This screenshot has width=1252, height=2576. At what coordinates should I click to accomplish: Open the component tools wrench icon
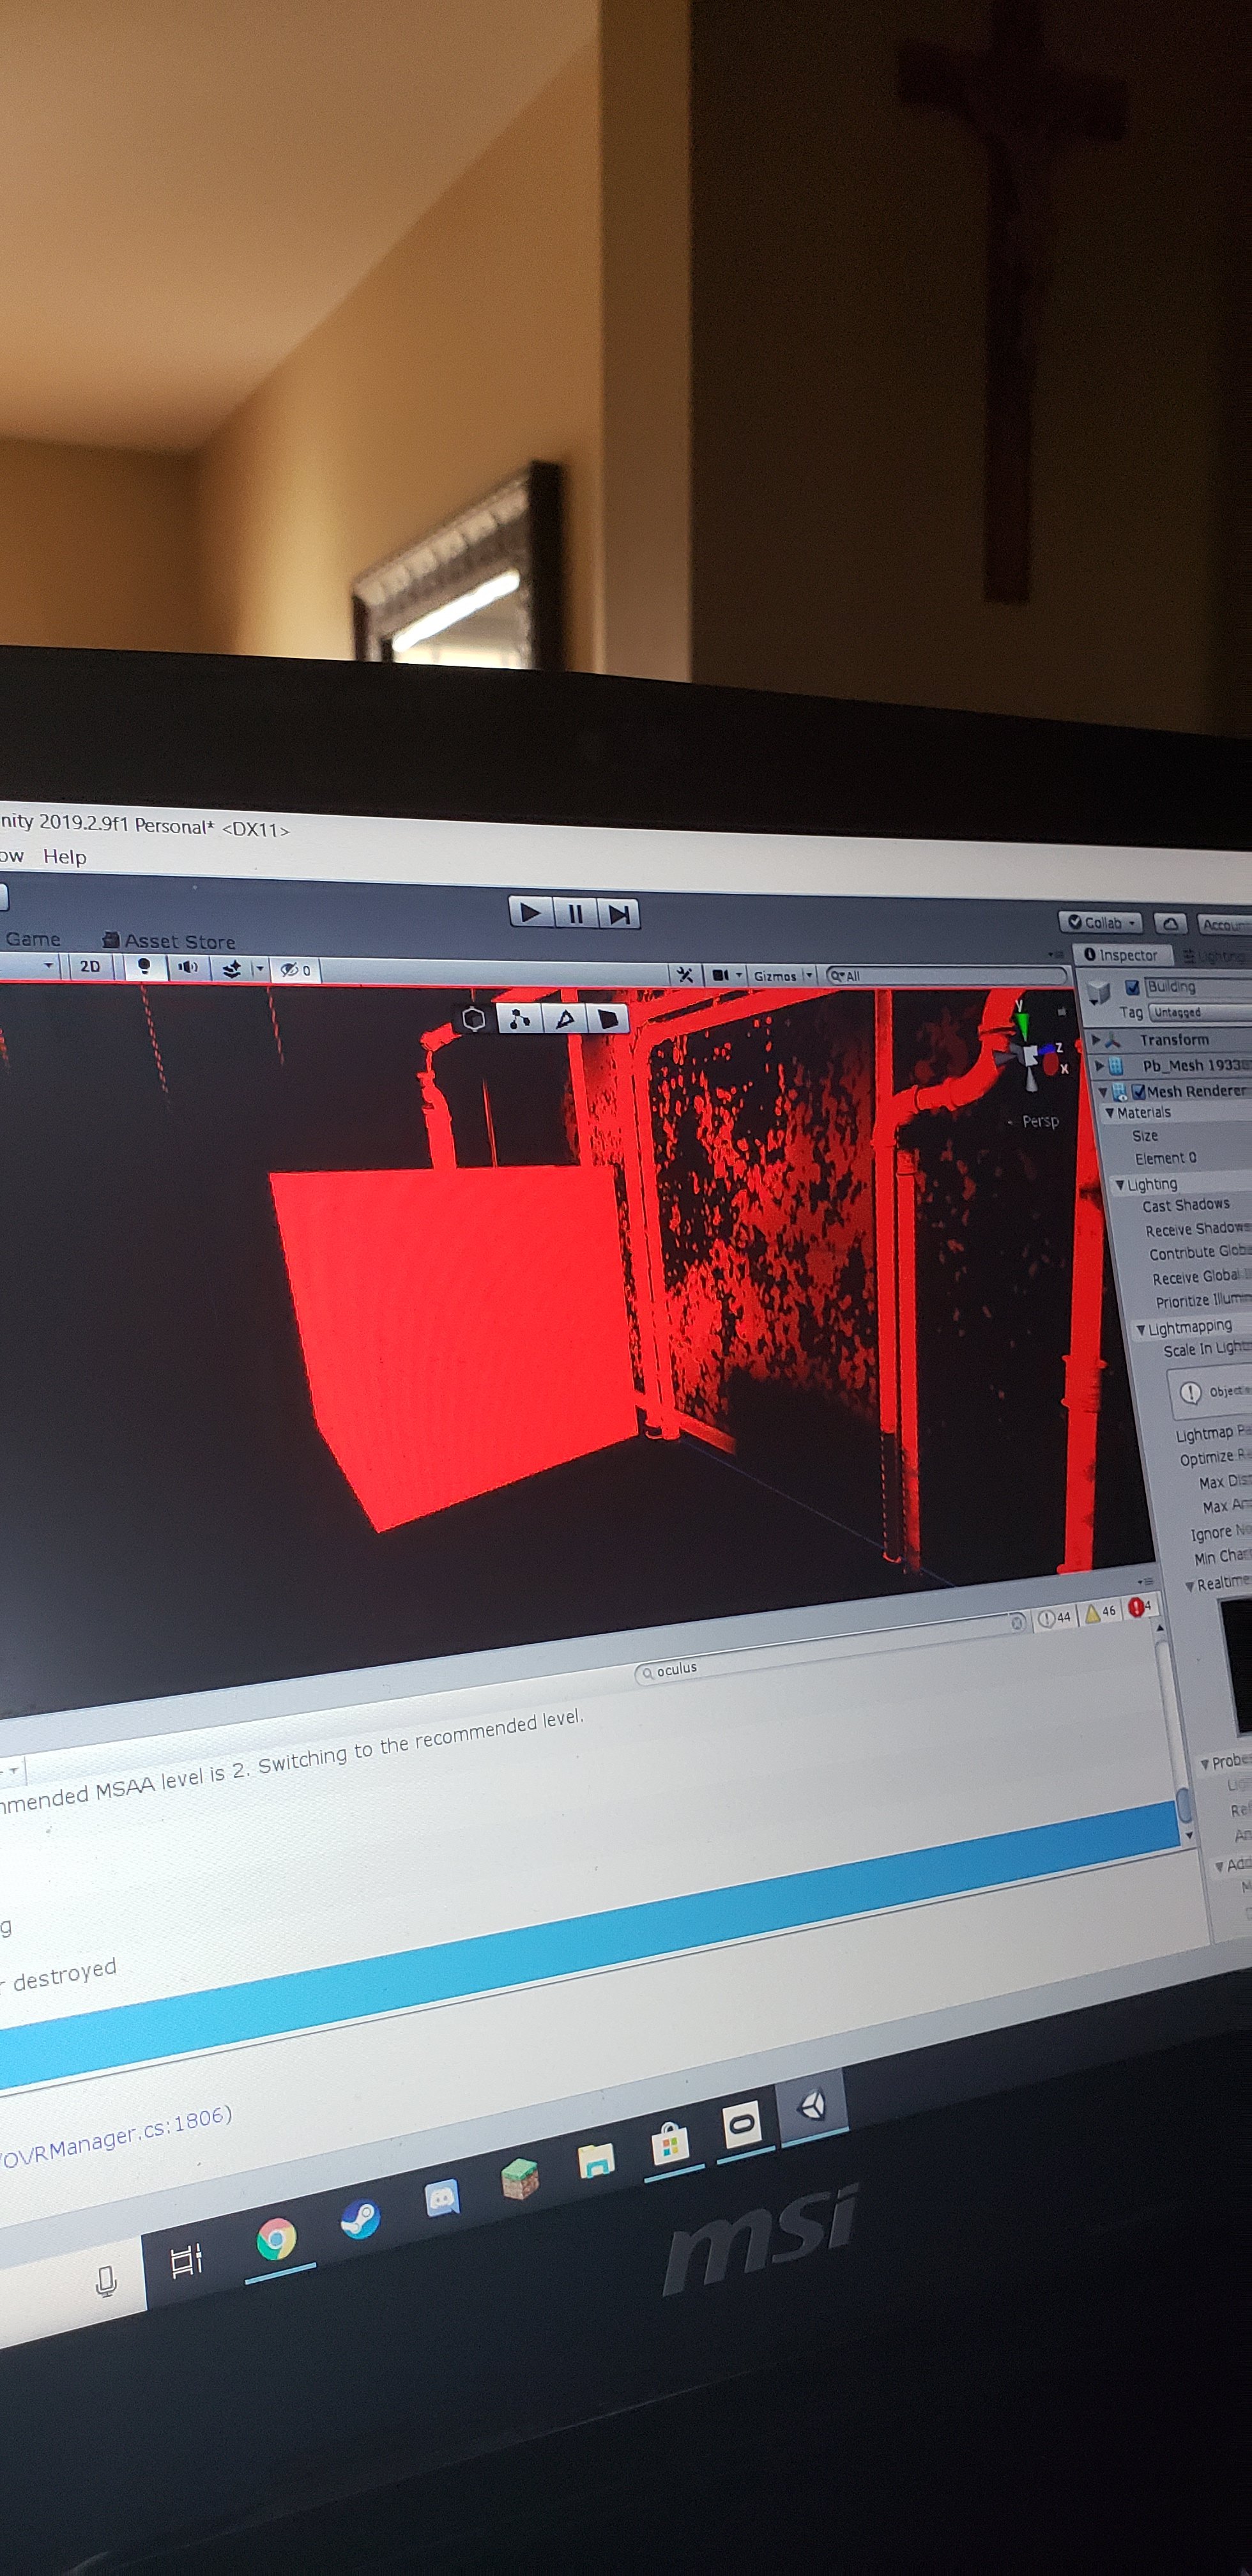[x=685, y=975]
